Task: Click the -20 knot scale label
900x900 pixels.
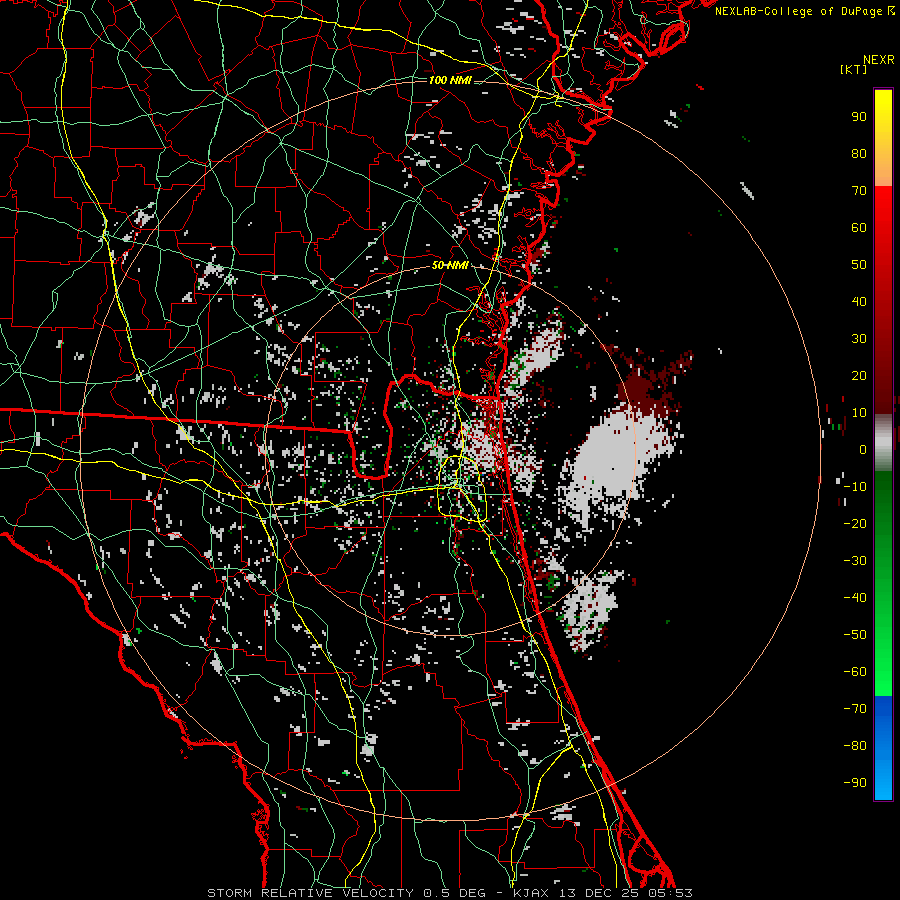Action: point(855,524)
